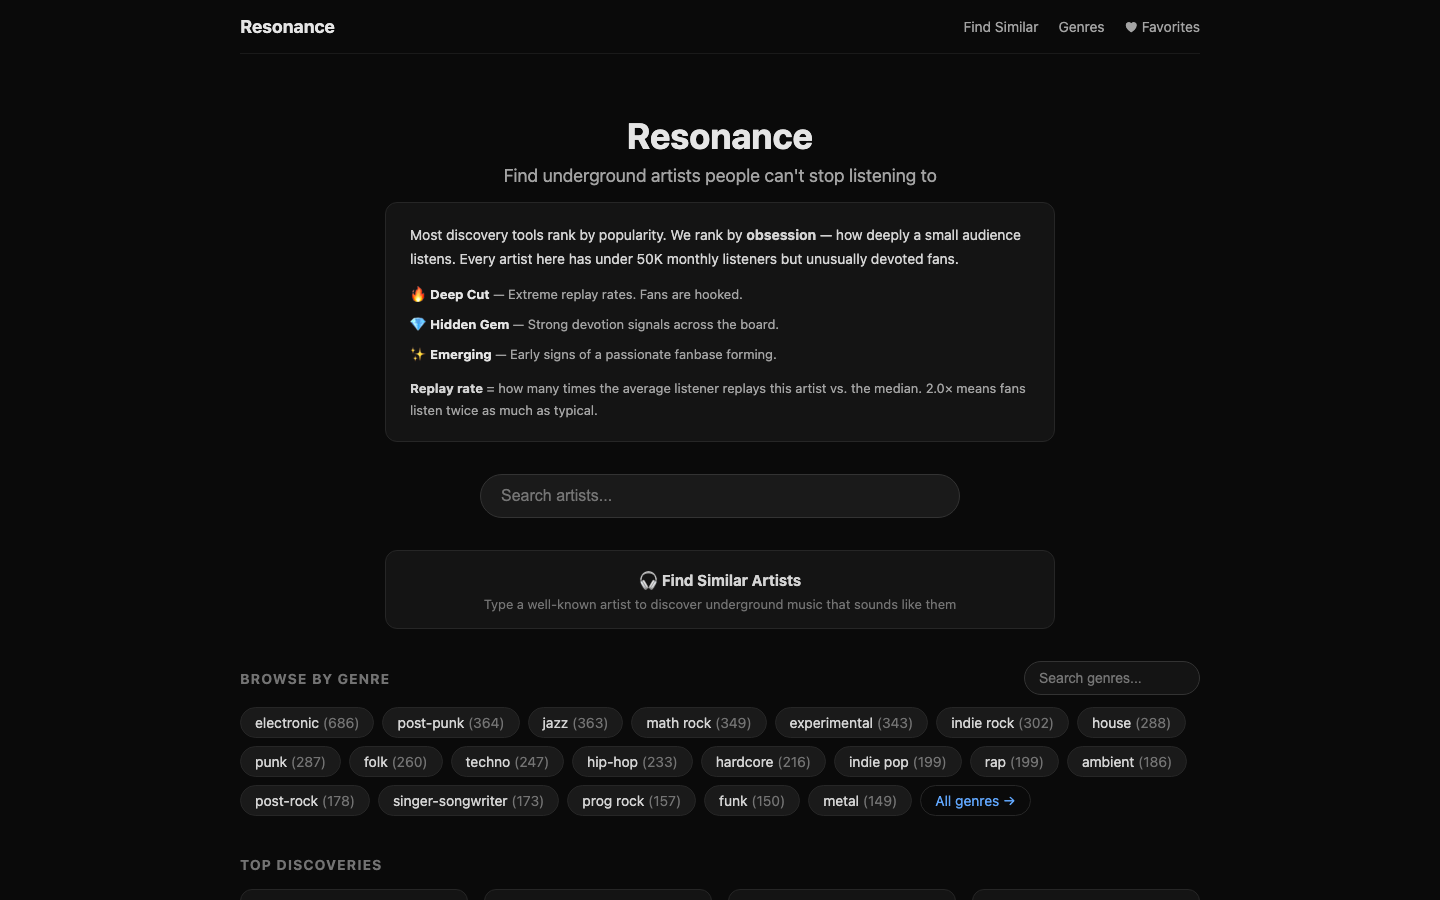Open the hip-hop genre

tap(631, 762)
